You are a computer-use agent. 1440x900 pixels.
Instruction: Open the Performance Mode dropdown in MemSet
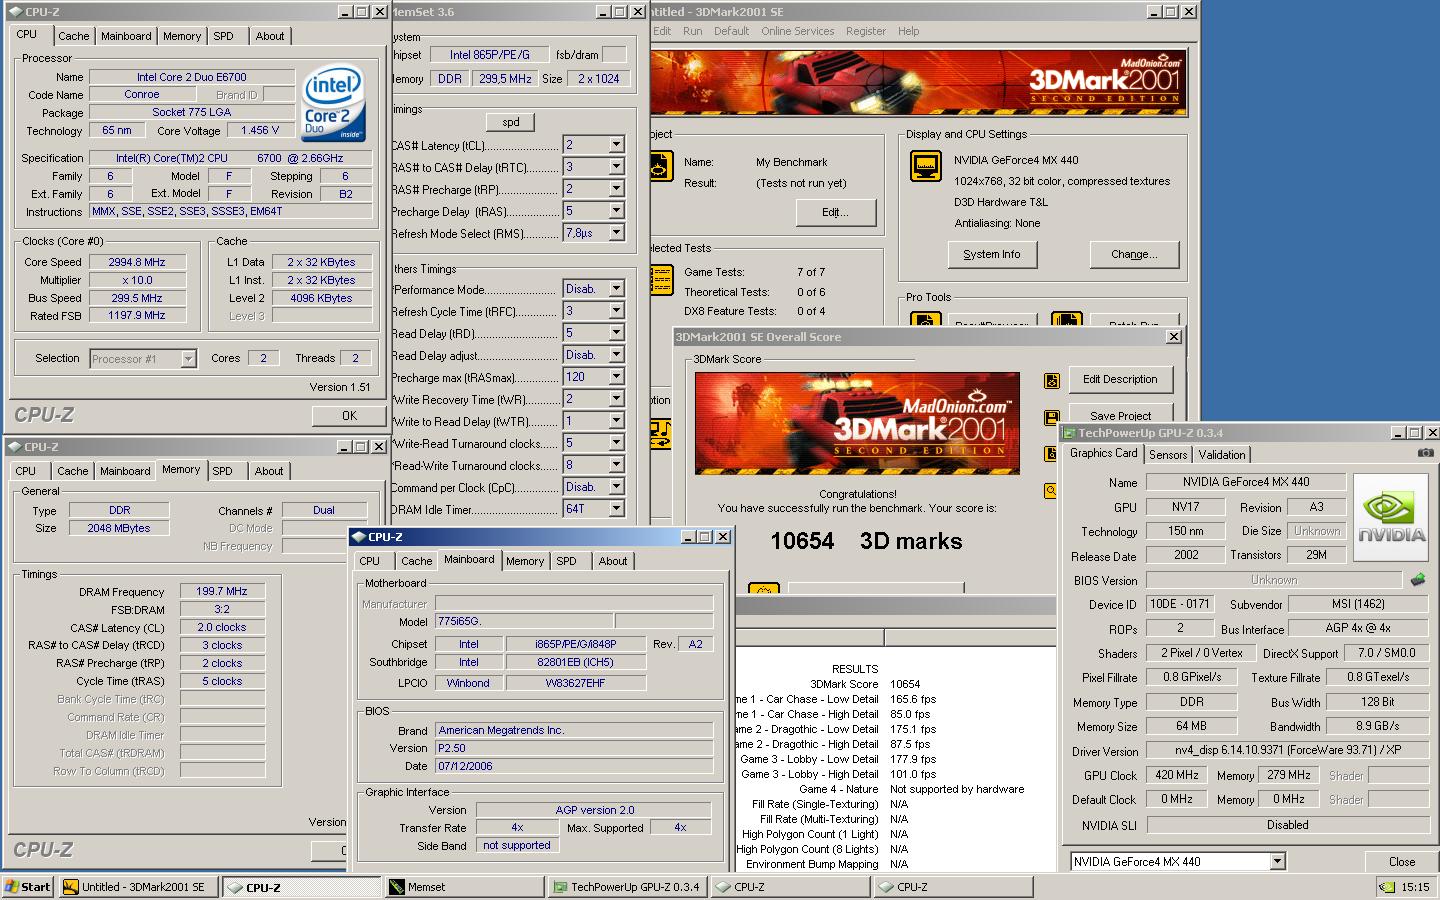tap(616, 289)
